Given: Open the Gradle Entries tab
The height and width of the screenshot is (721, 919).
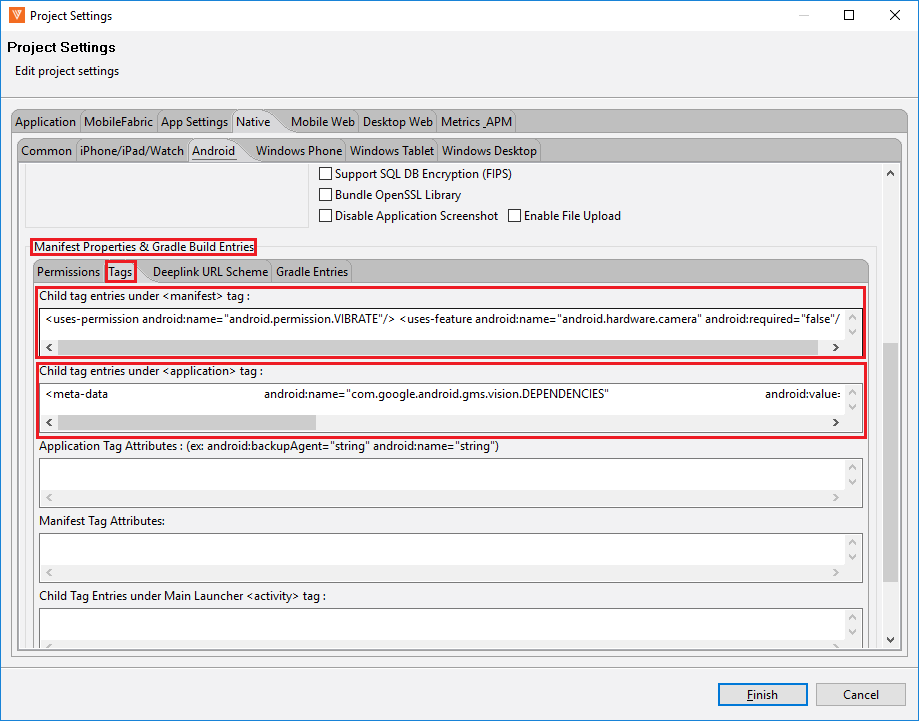Looking at the screenshot, I should tap(312, 272).
